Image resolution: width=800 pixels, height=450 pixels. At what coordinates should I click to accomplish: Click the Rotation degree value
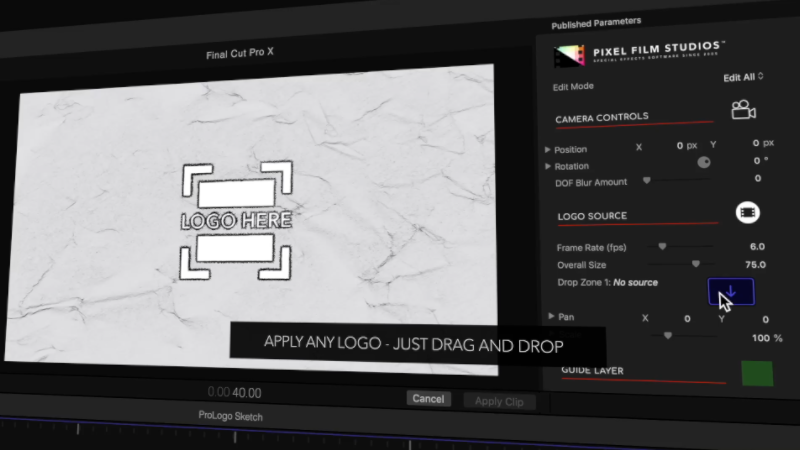(x=760, y=161)
